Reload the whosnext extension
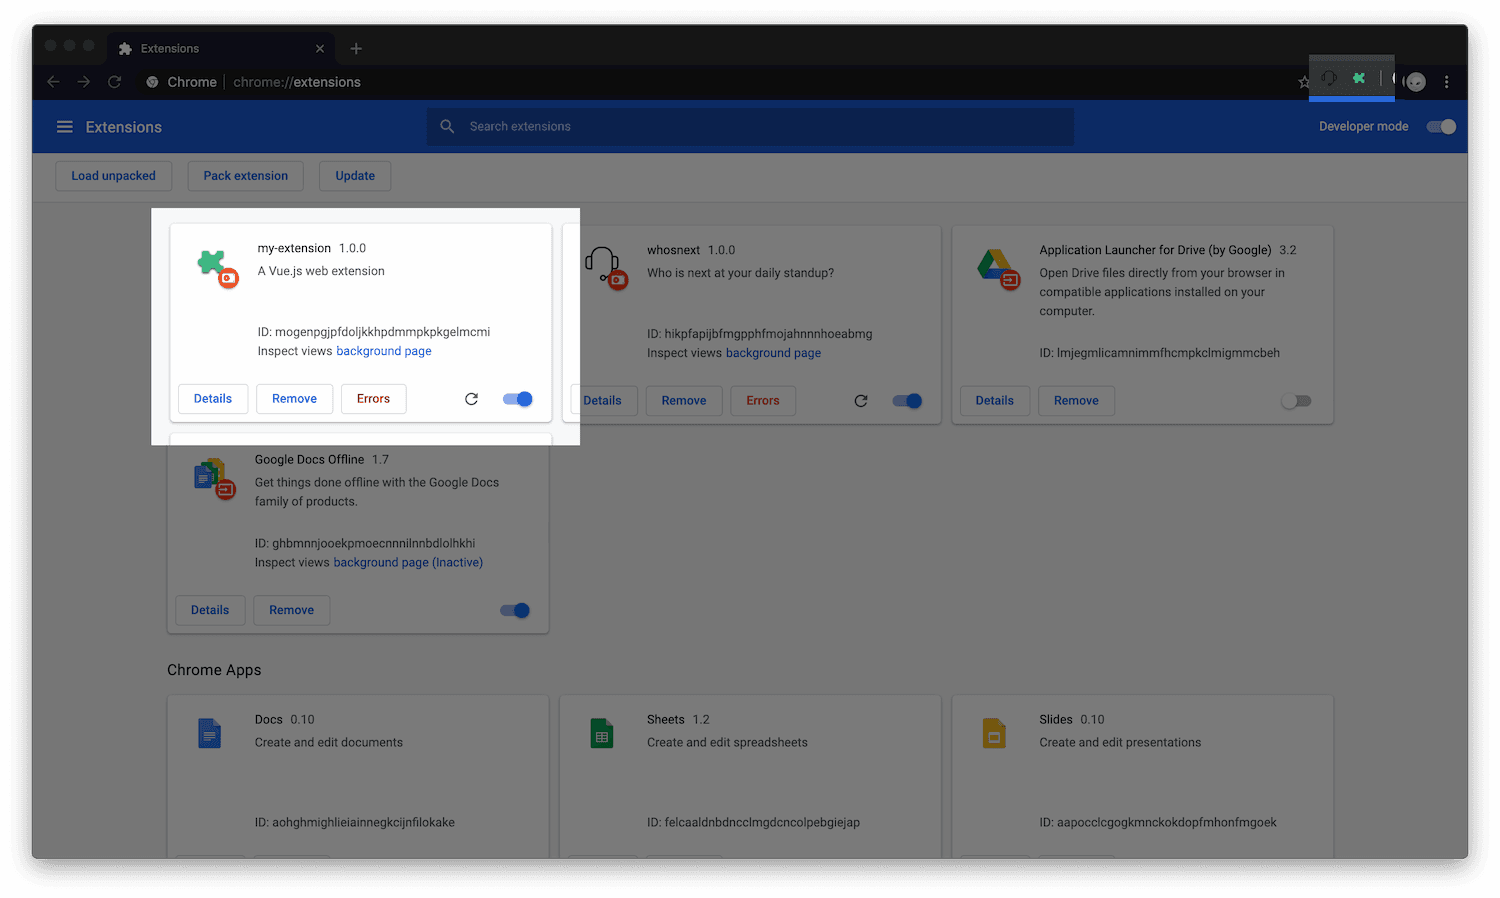1500x898 pixels. [861, 401]
